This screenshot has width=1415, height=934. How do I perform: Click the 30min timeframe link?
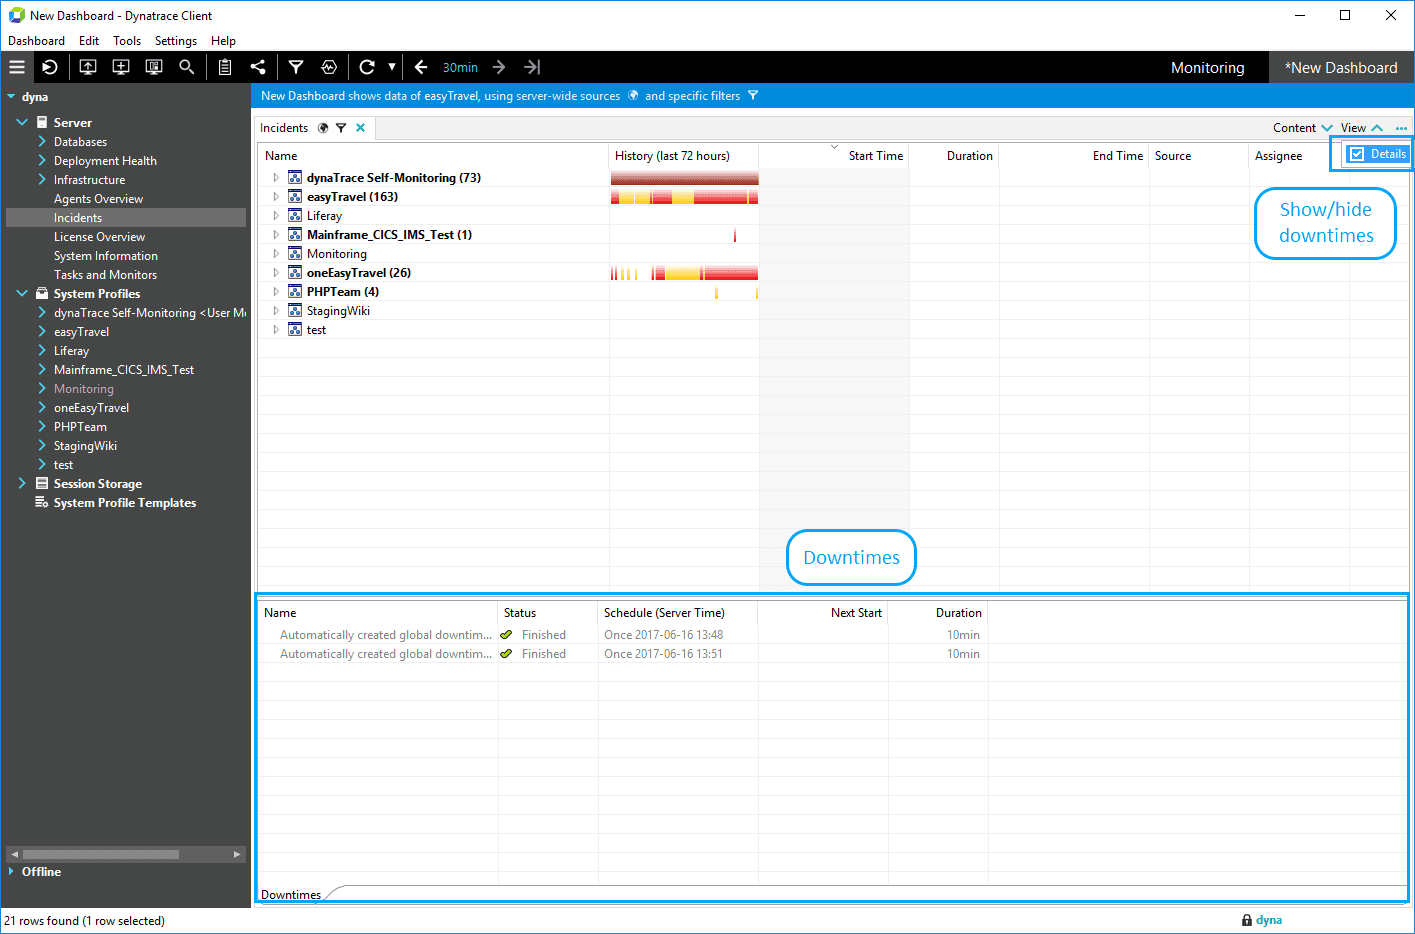[x=460, y=68]
